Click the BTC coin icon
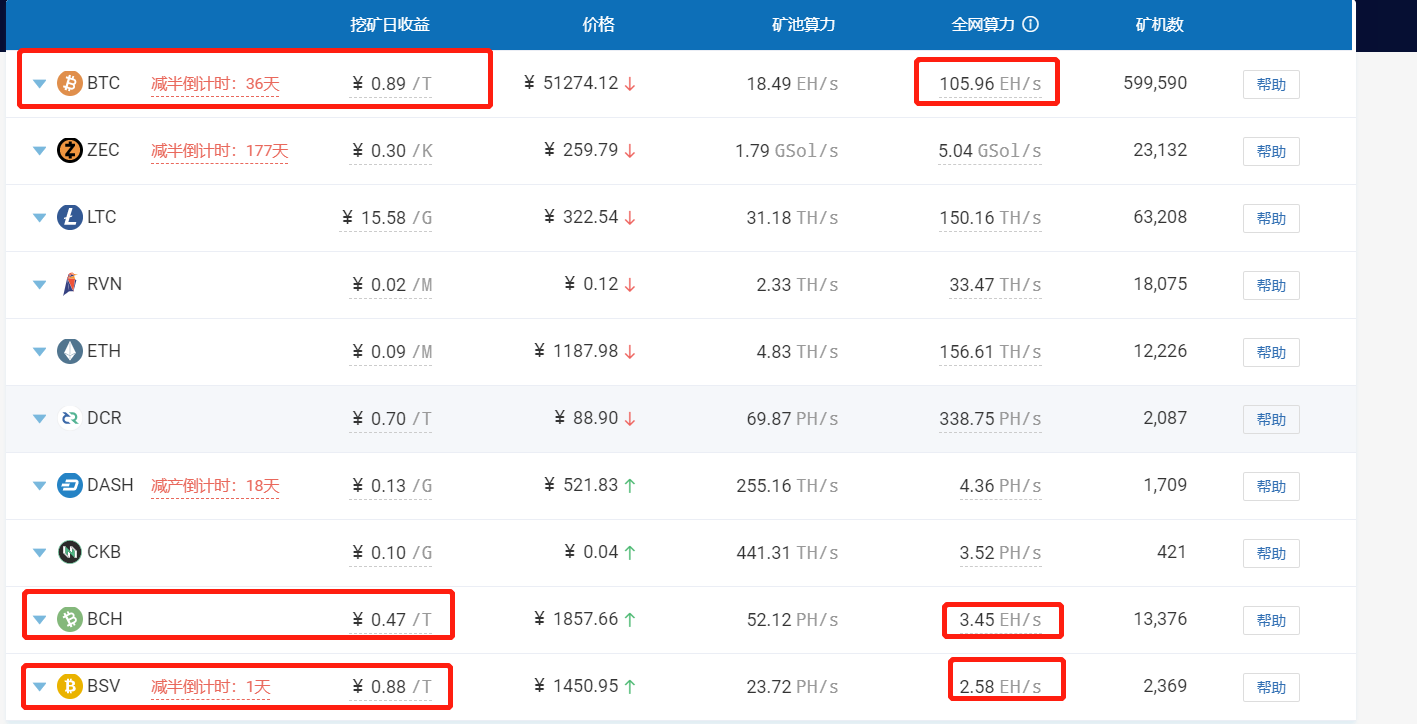Image resolution: width=1417 pixels, height=724 pixels. [69, 83]
